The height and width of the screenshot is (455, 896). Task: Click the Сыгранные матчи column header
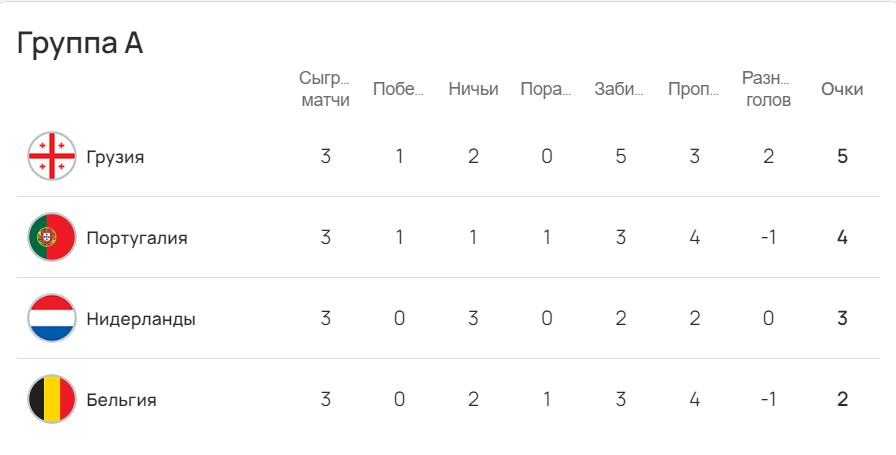(x=325, y=89)
